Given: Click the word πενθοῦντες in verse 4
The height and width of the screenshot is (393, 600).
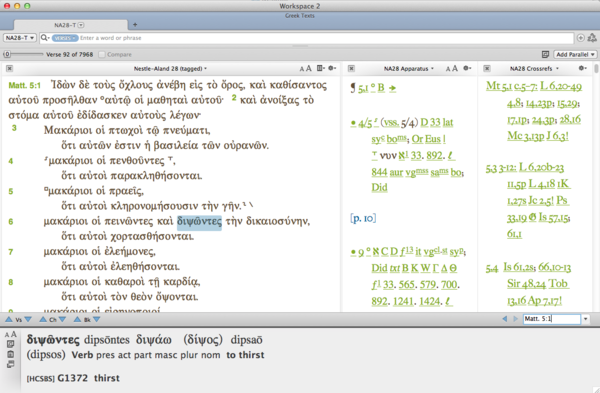Looking at the screenshot, I should point(137,161).
